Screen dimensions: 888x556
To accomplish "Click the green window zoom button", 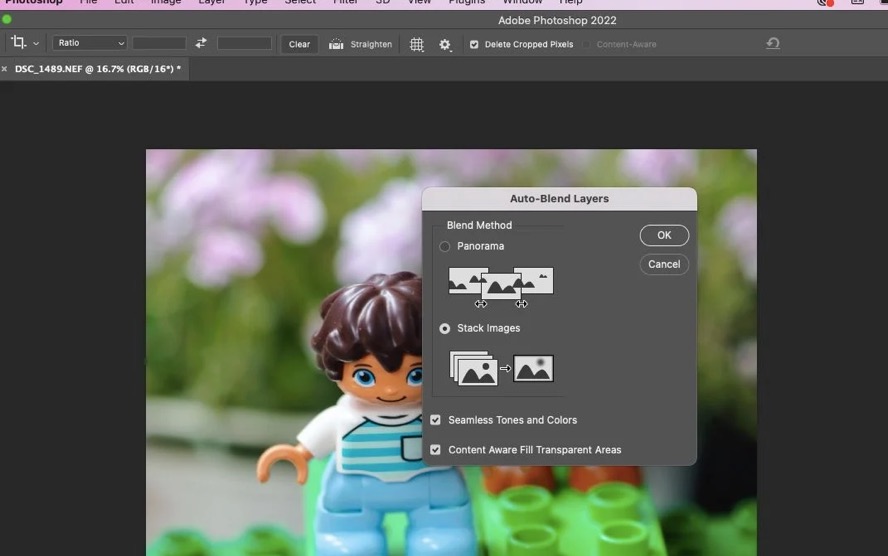I will coord(7,19).
